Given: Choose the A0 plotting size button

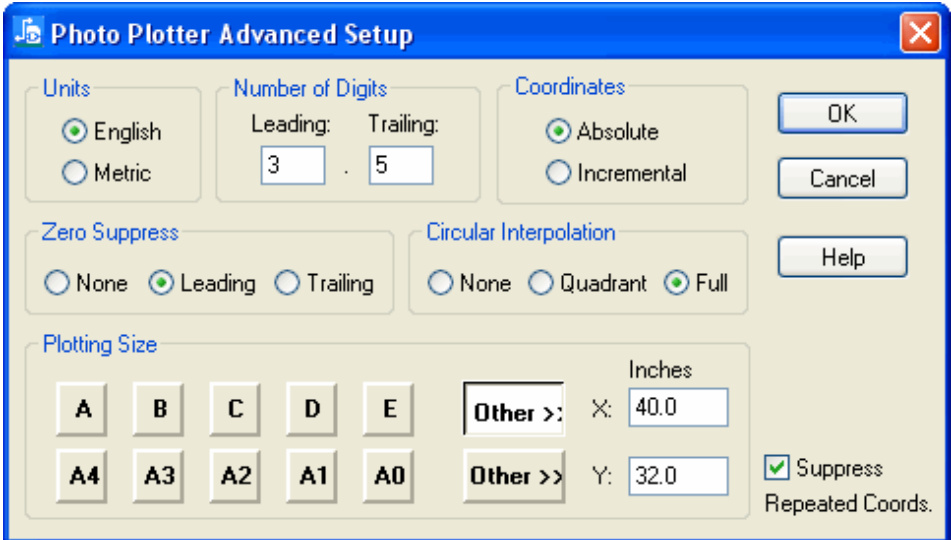Looking at the screenshot, I should click(x=389, y=476).
